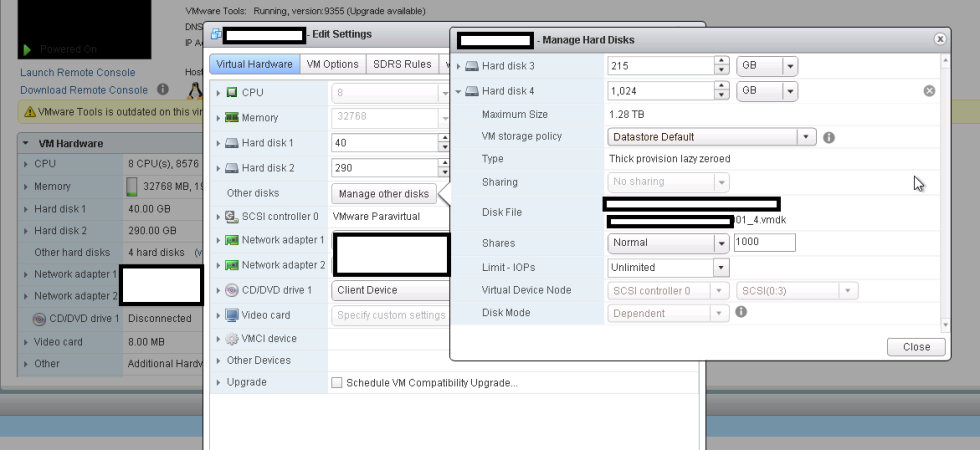The height and width of the screenshot is (450, 980).
Task: Click the VMware Tools warning icon
Action: pos(29,112)
